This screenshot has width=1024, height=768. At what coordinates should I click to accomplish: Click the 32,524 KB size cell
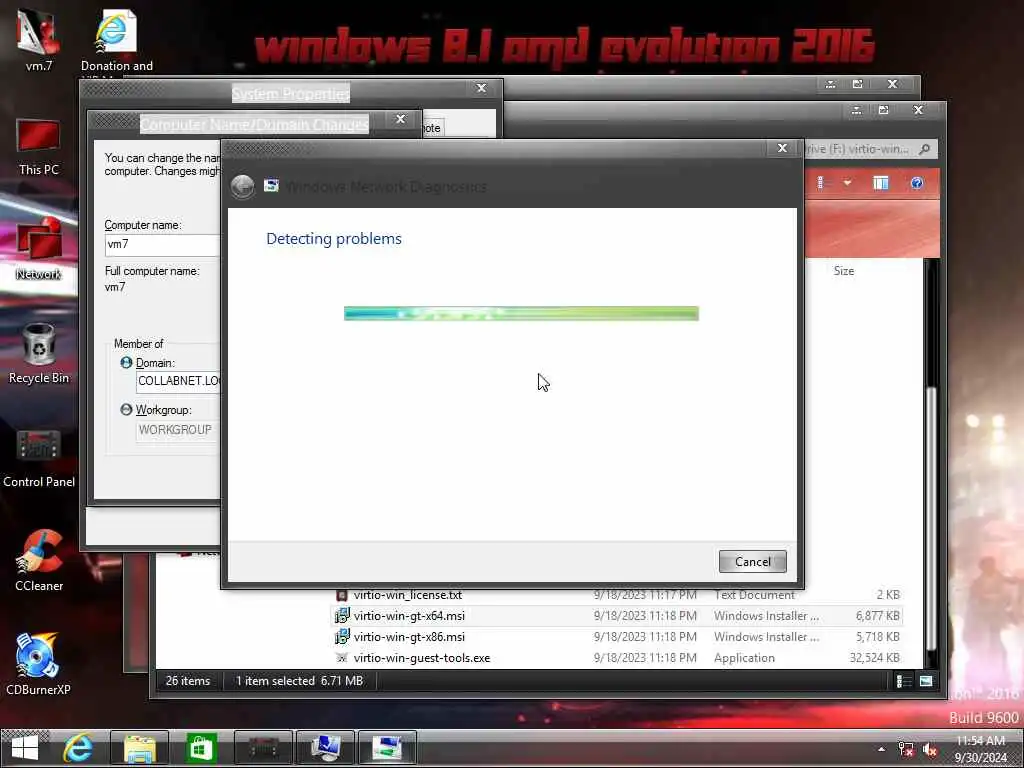tap(874, 658)
